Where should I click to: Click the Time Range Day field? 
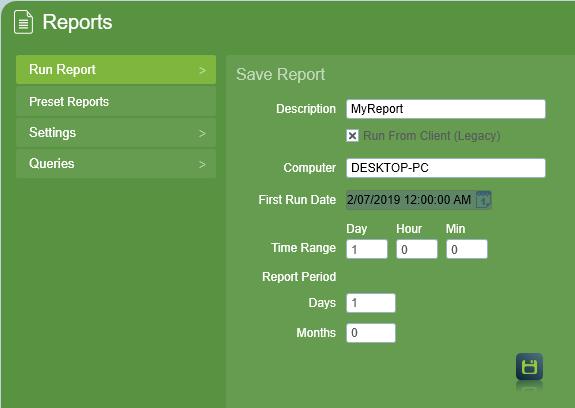[x=367, y=249]
